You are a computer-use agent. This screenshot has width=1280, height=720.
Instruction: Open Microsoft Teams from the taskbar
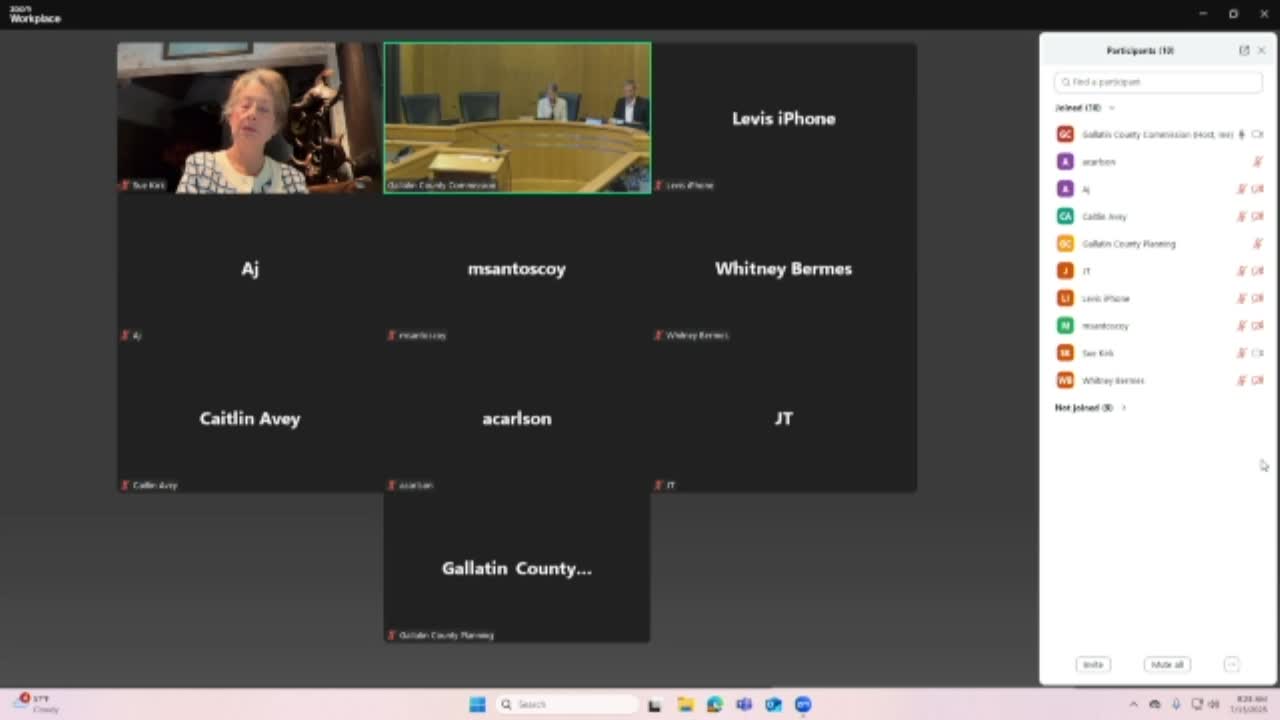pyautogui.click(x=744, y=705)
